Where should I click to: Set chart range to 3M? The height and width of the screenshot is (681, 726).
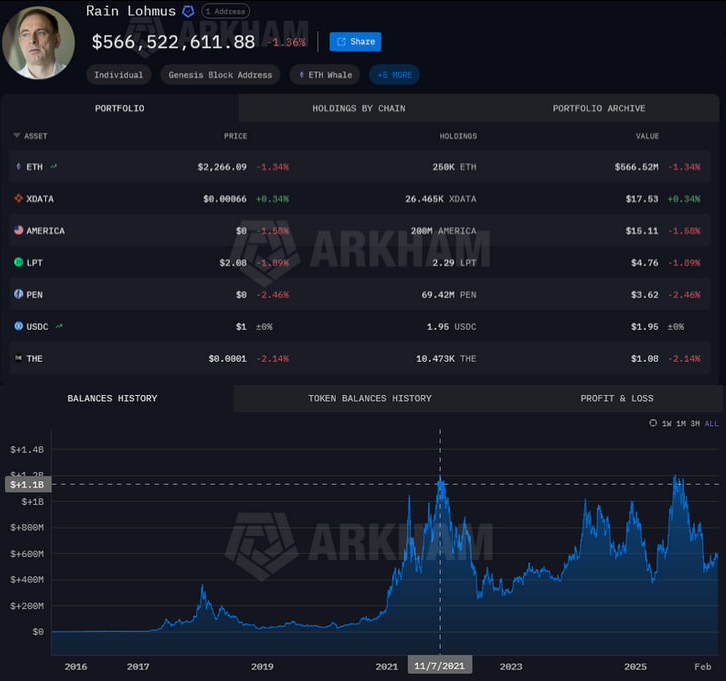pos(695,424)
